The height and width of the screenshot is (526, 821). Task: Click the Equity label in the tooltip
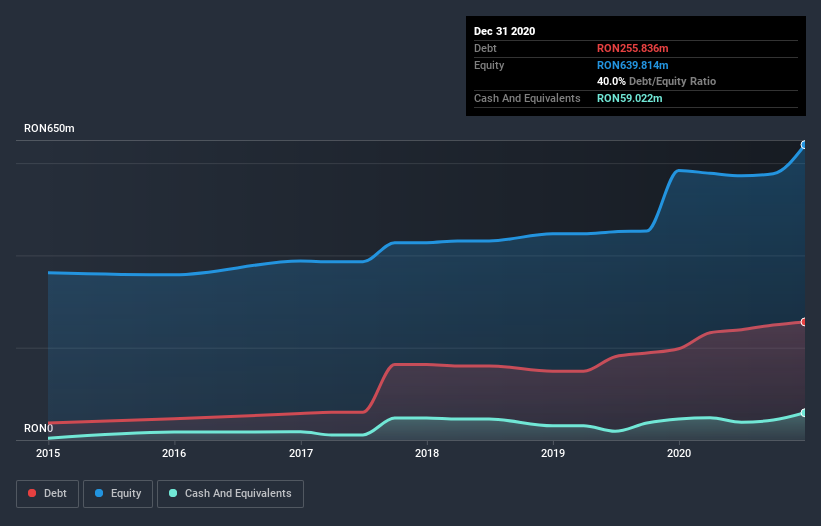(489, 65)
